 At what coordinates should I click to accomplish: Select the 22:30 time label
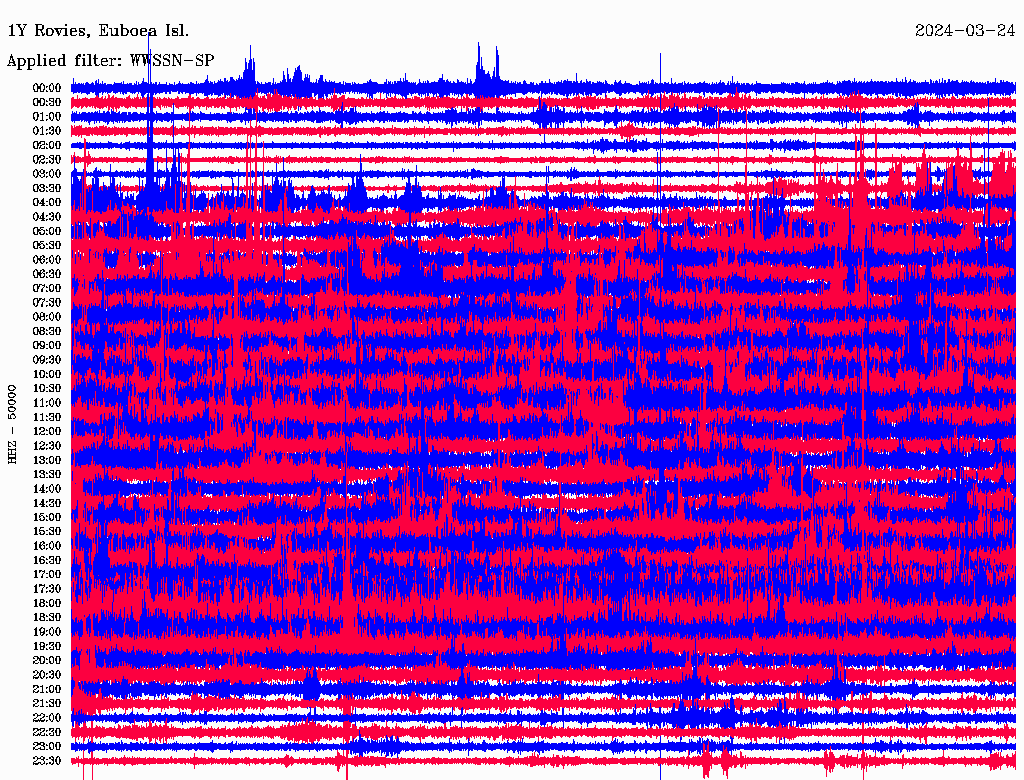tap(47, 733)
